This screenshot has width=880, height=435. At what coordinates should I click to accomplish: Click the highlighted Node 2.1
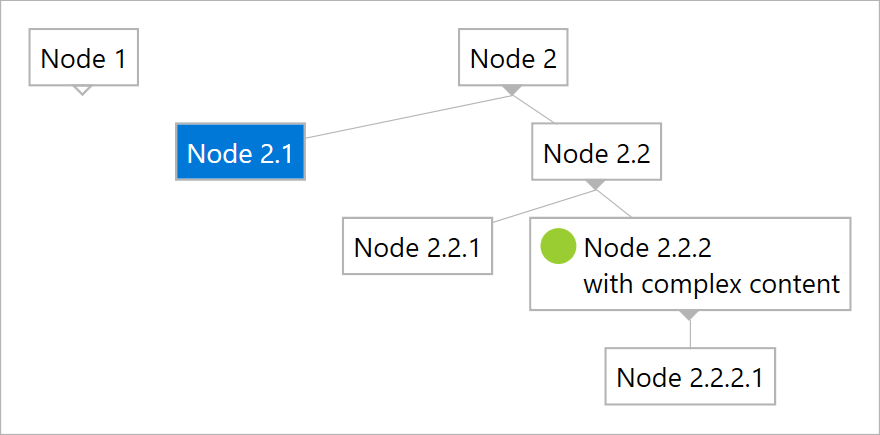240,152
